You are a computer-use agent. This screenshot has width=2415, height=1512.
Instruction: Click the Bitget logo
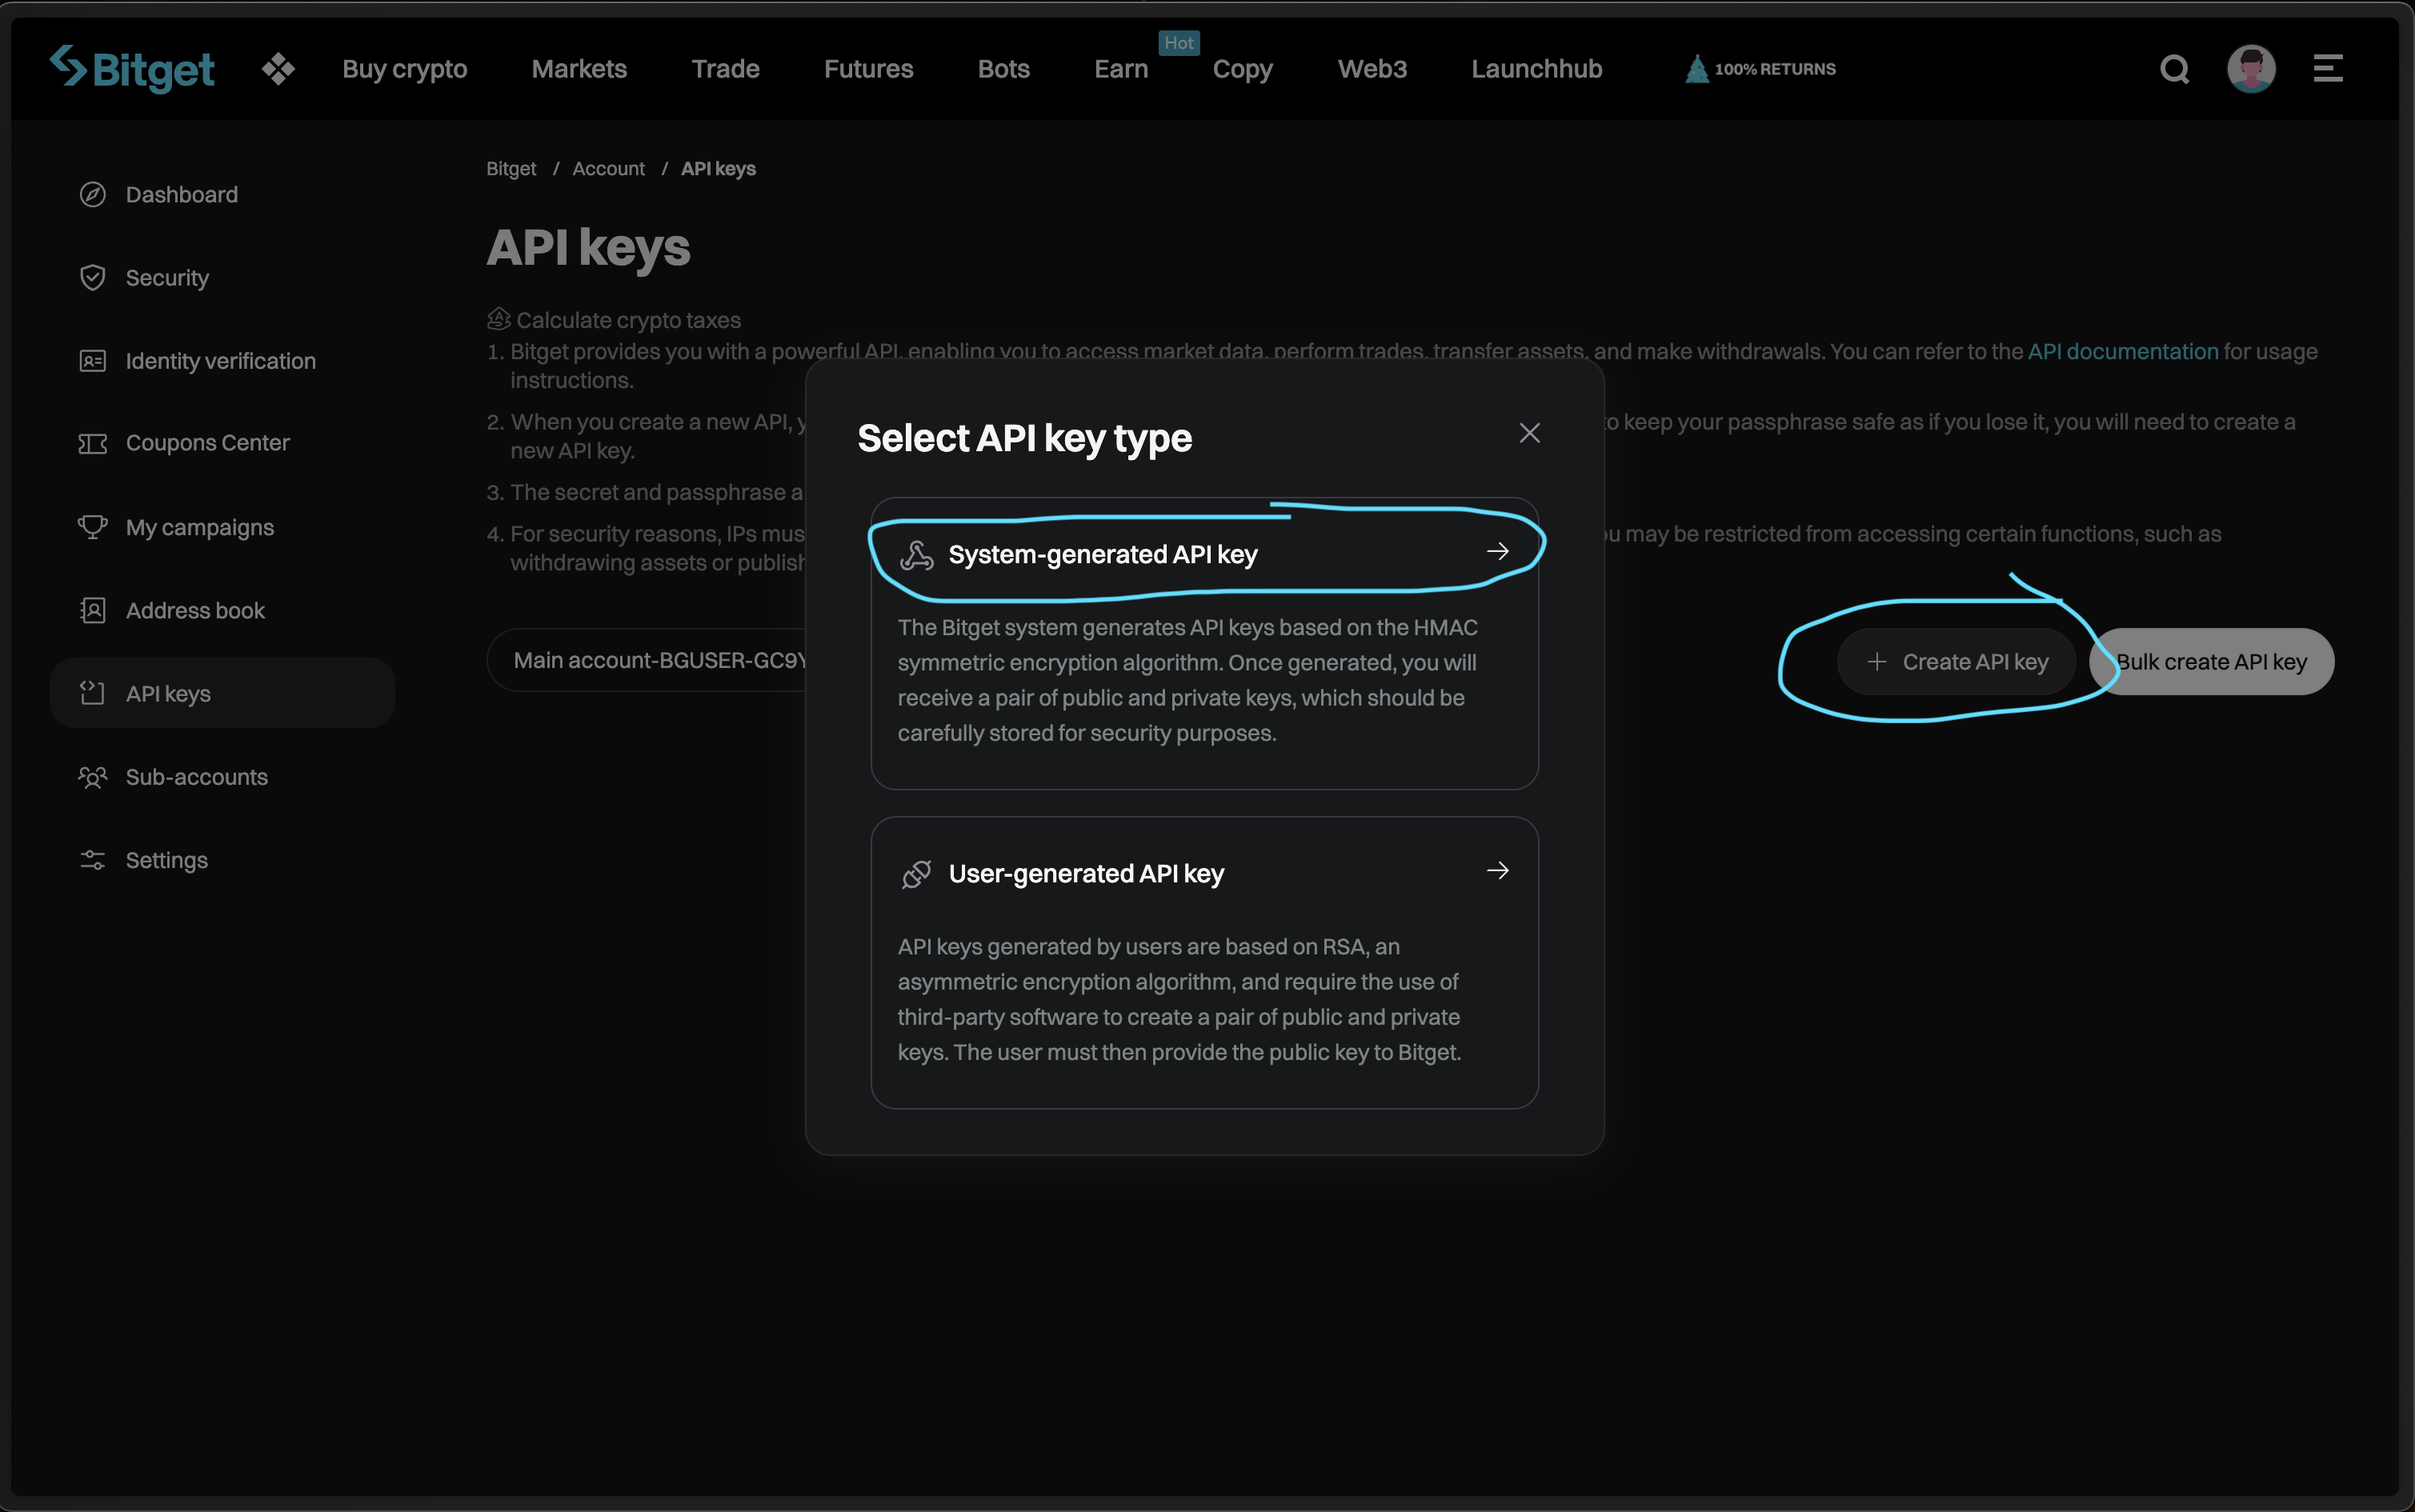(132, 69)
